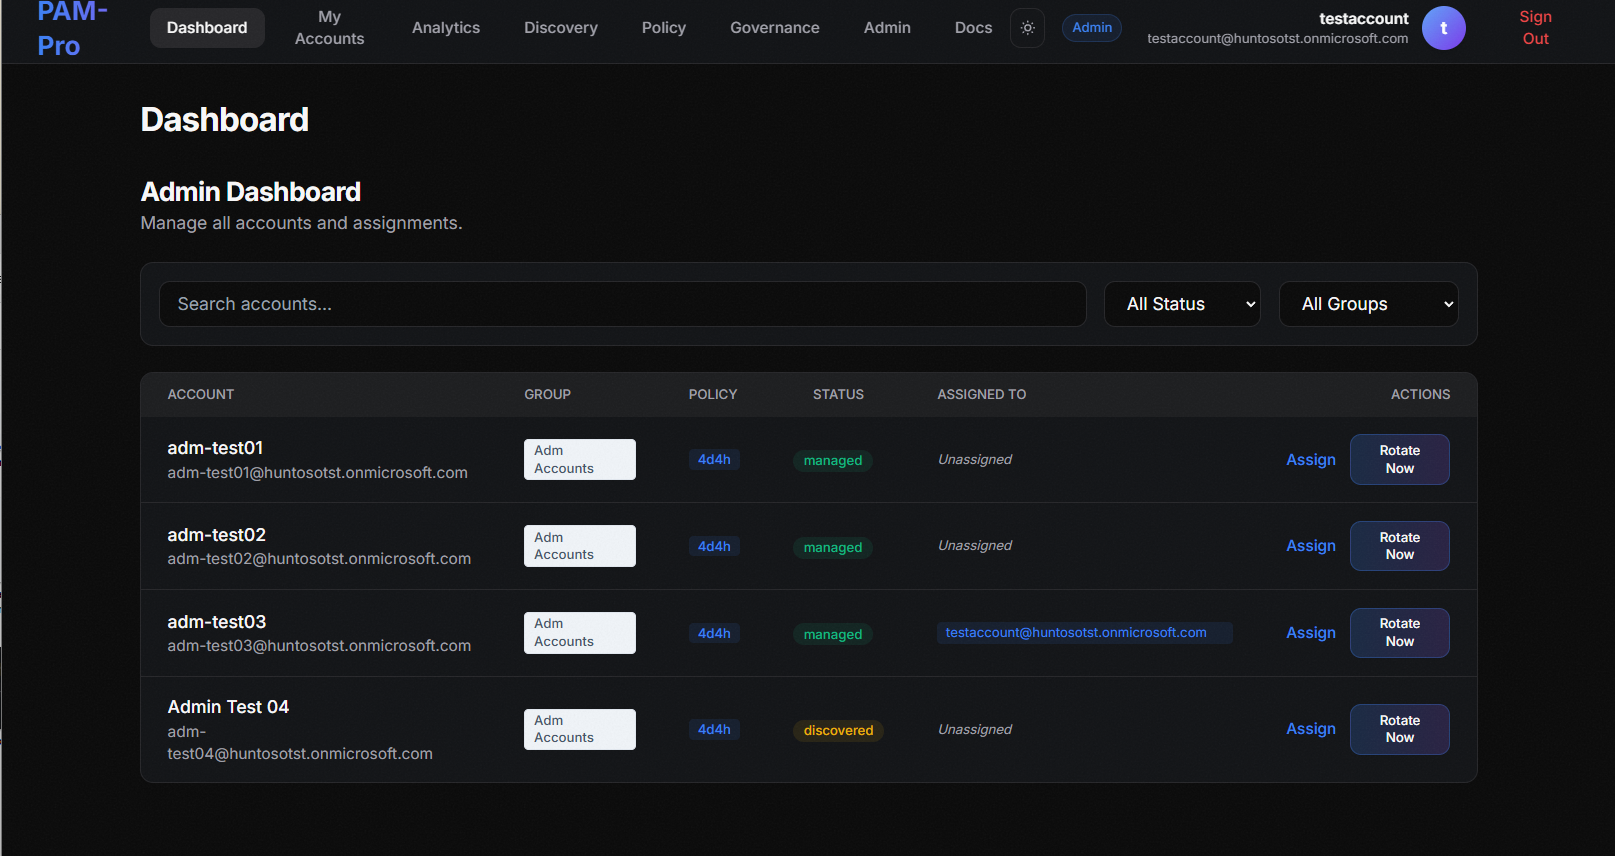1615x856 pixels.
Task: Click the Adm Accounts group of adm-test03
Action: [x=580, y=633]
